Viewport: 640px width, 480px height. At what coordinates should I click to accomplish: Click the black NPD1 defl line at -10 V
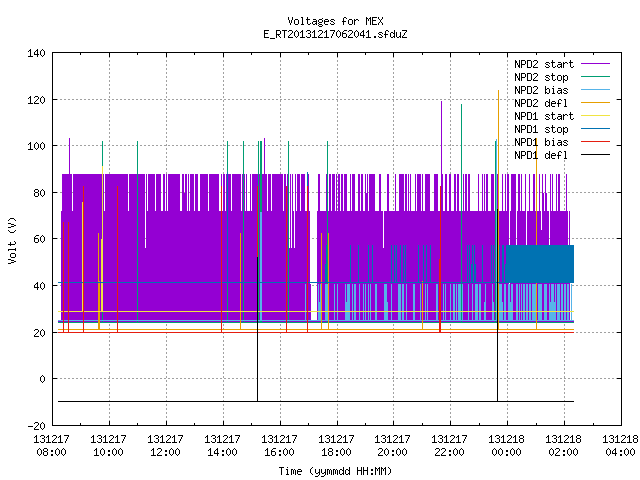click(x=316, y=401)
